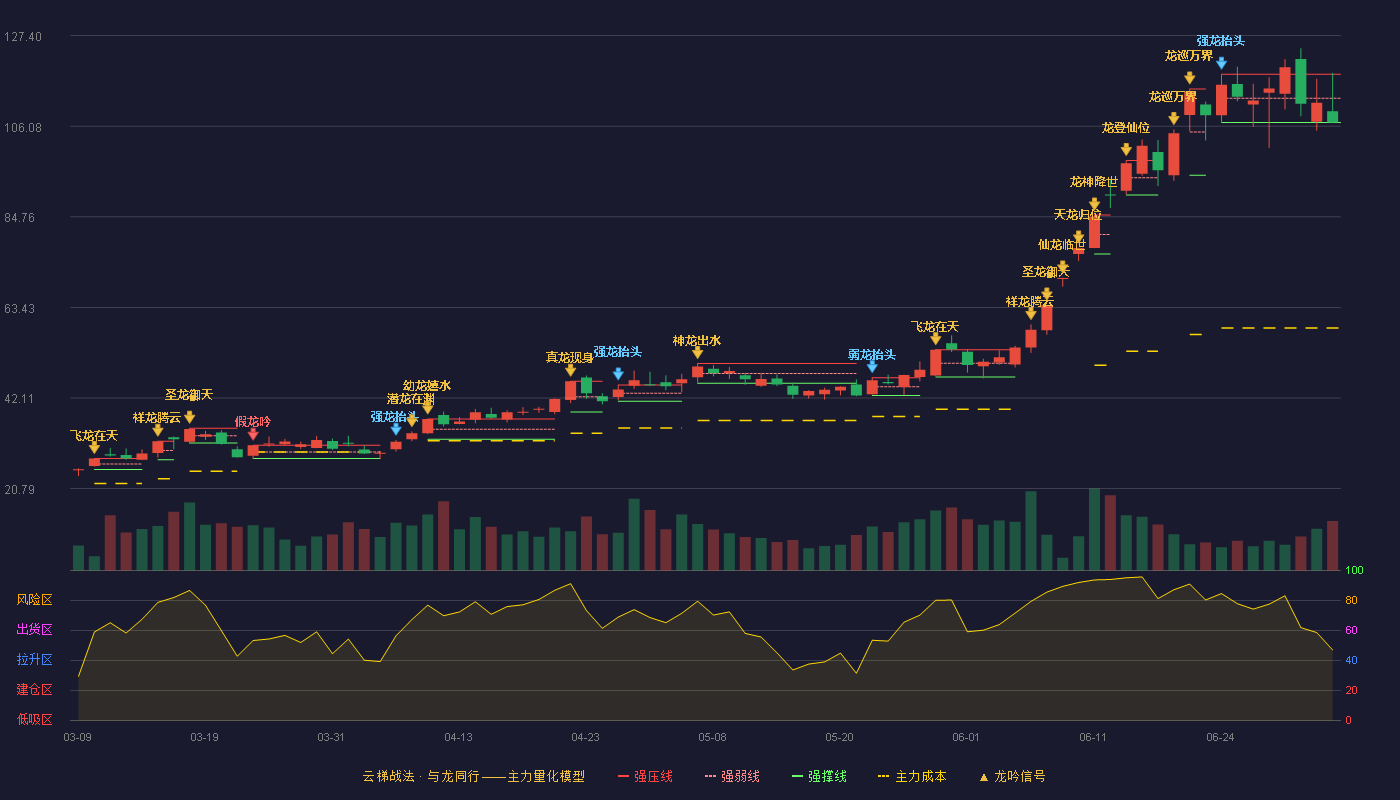Screen dimensions: 1400x800
Task: Click the 出货区 zone label
Action: 35,630
